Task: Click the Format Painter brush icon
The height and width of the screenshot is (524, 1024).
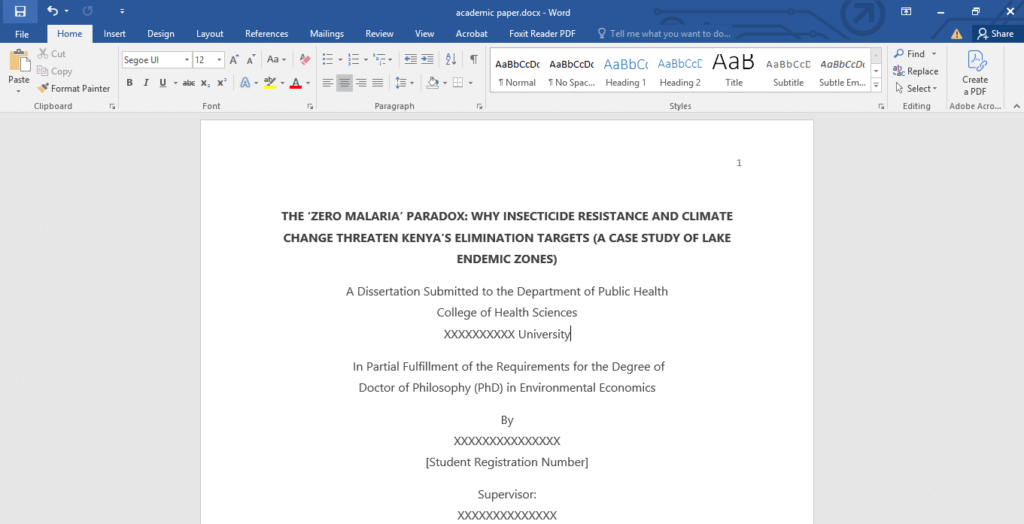Action: tap(43, 88)
